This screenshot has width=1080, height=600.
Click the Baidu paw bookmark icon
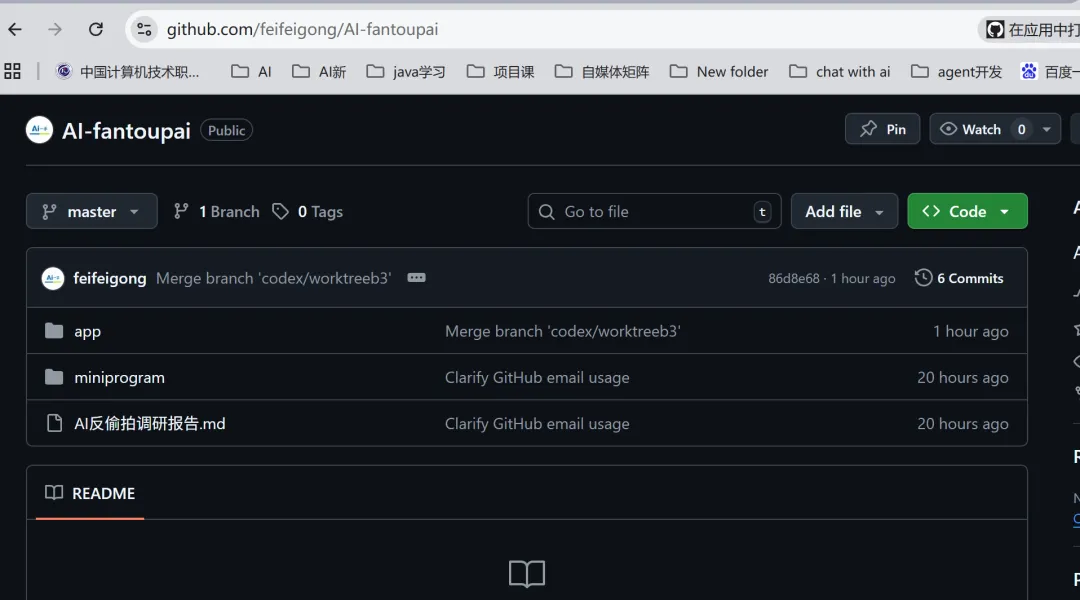coord(1029,71)
